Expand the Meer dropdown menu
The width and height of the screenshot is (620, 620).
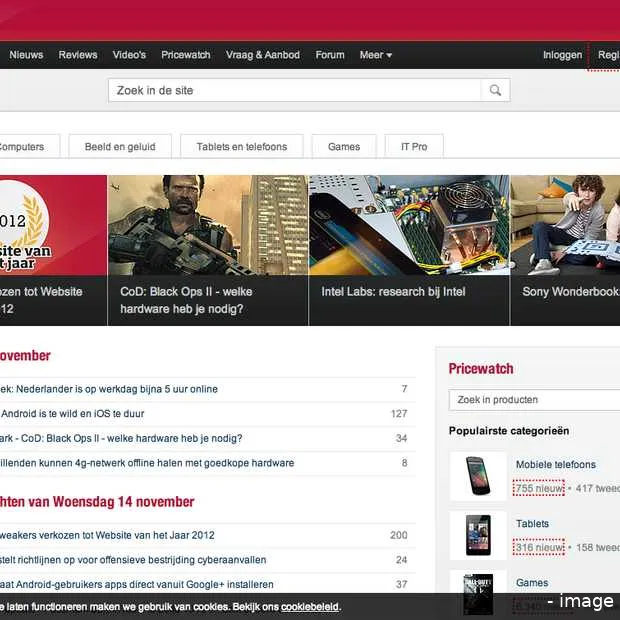(376, 55)
